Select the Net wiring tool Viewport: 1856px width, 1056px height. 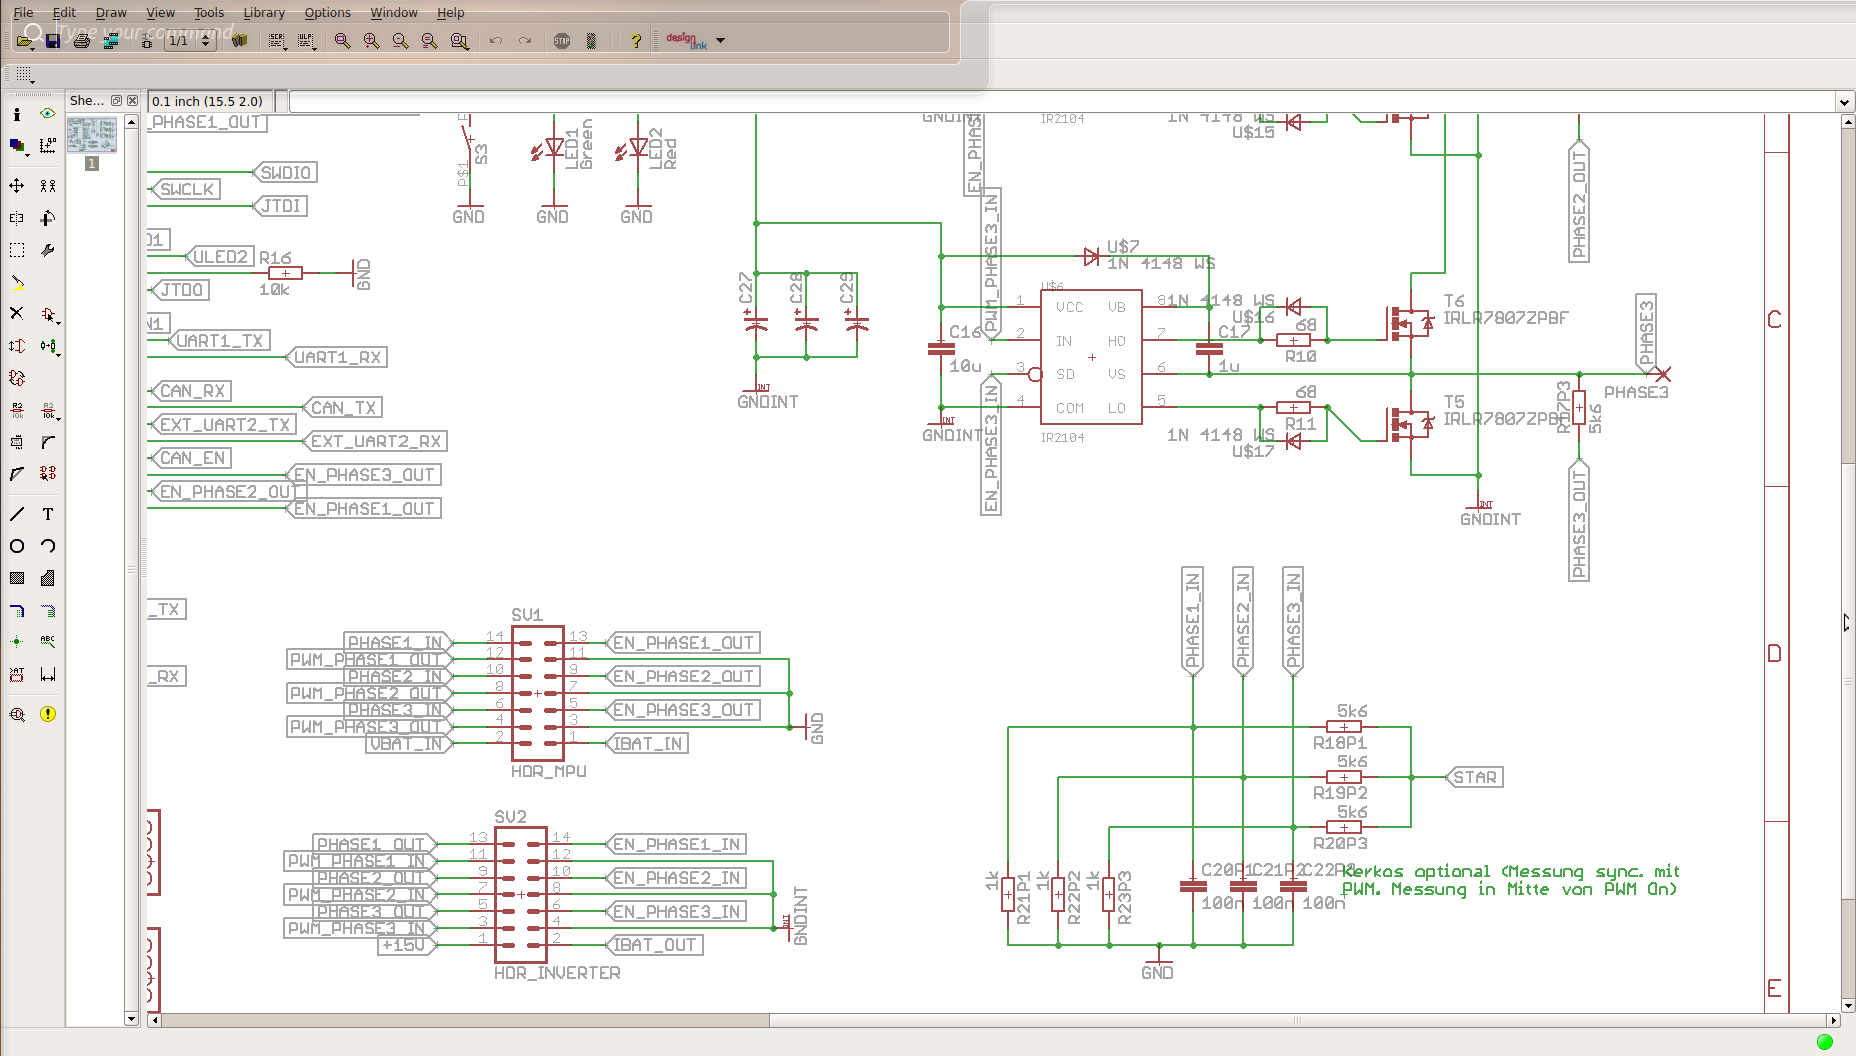click(47, 610)
